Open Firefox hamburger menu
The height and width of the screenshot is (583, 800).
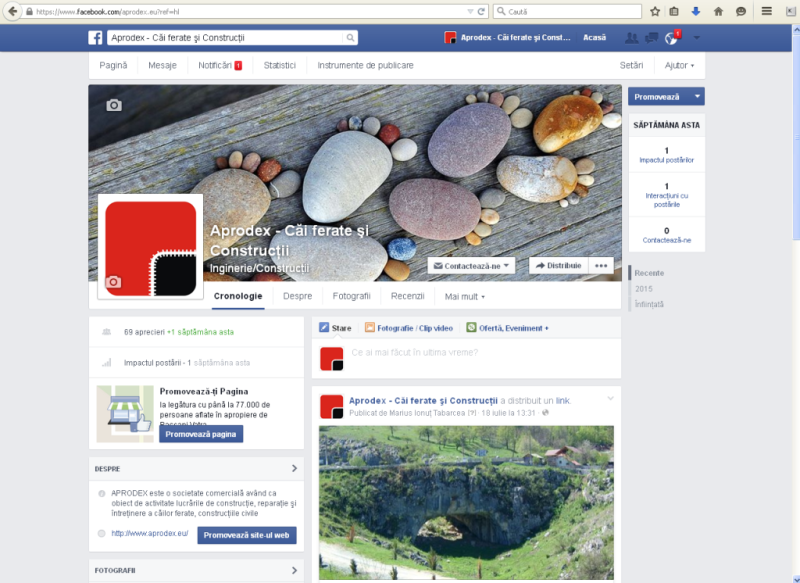tap(767, 11)
